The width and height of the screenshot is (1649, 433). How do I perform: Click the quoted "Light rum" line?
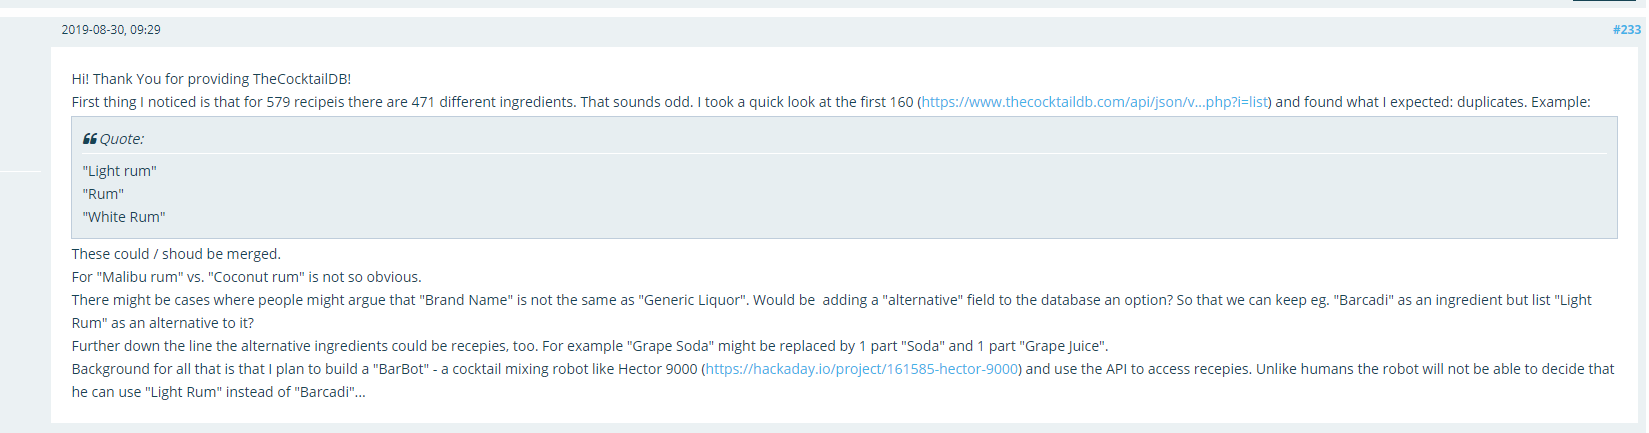(x=120, y=171)
